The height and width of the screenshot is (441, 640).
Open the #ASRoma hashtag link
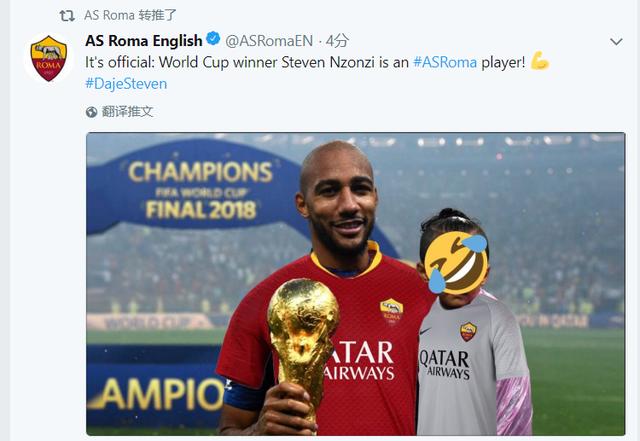coord(445,62)
